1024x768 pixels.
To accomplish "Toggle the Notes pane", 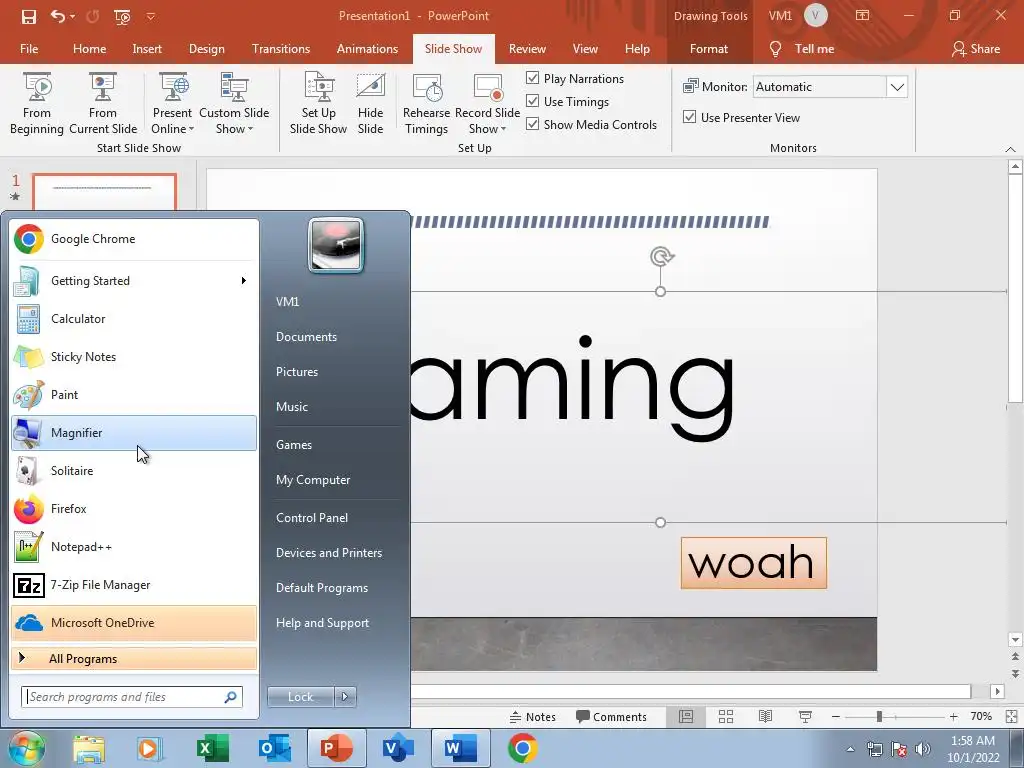I will pos(532,717).
